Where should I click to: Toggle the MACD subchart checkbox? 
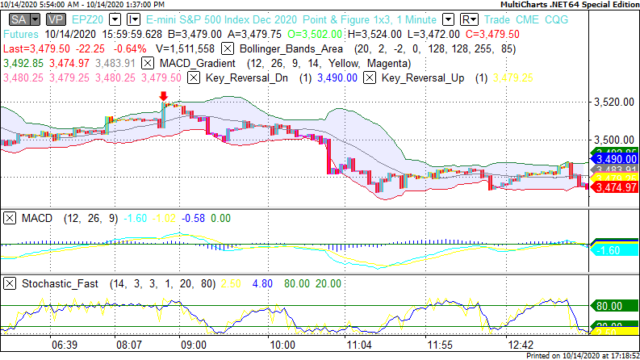coord(9,218)
